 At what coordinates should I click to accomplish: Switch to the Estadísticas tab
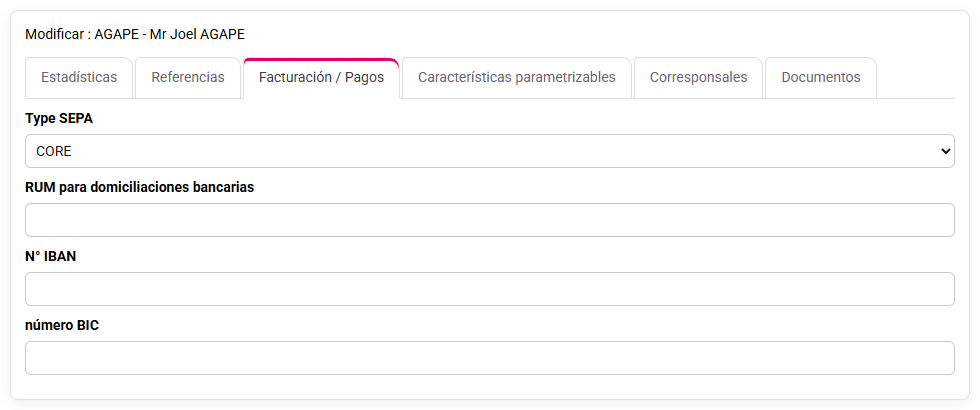point(79,78)
